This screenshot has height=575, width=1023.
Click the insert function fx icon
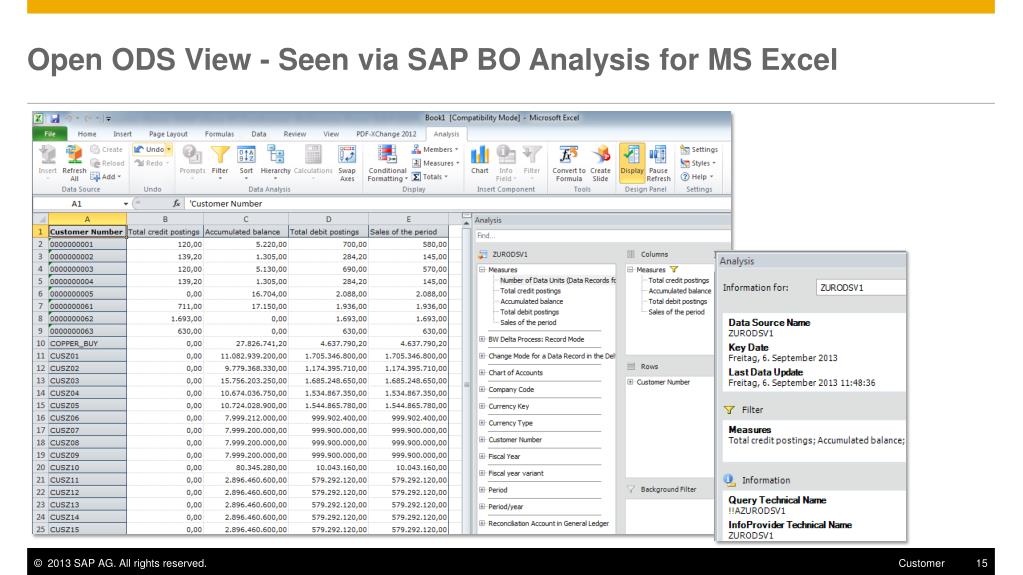pos(176,204)
